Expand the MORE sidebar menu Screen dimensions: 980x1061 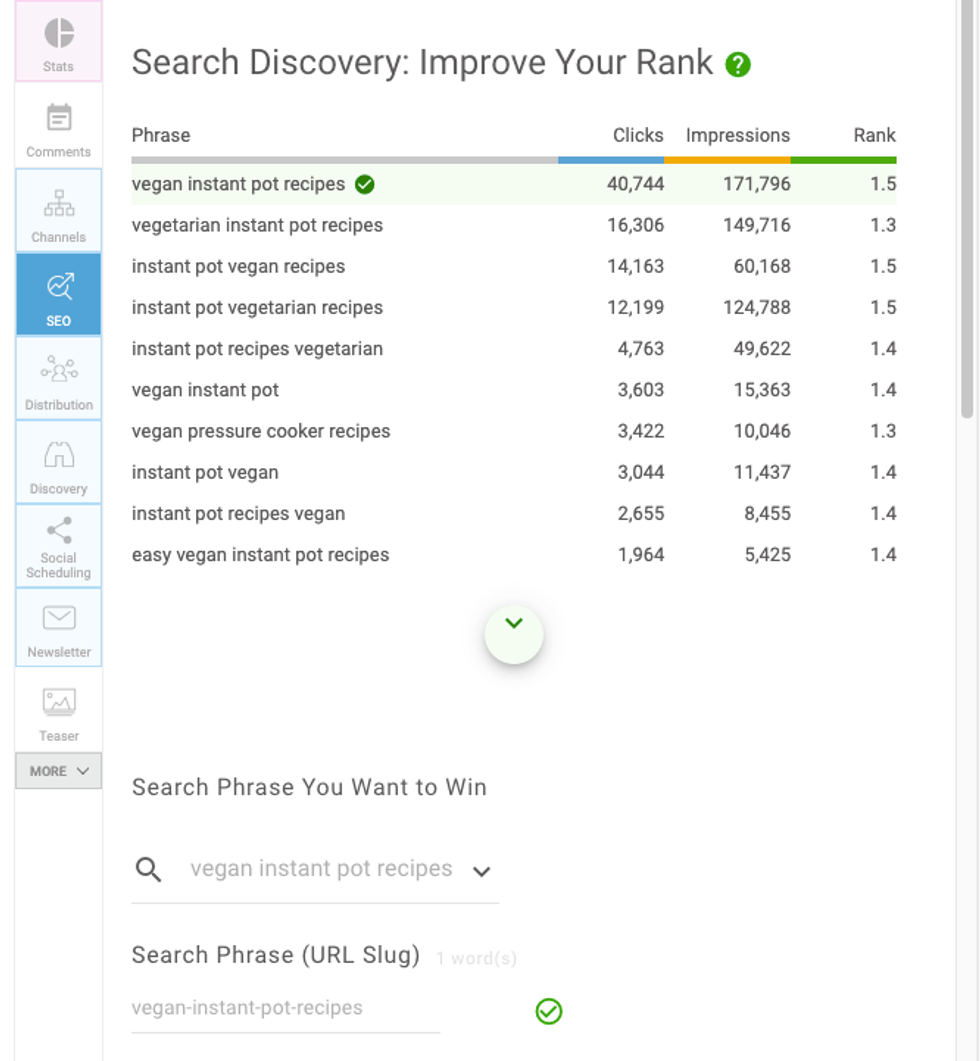click(59, 771)
